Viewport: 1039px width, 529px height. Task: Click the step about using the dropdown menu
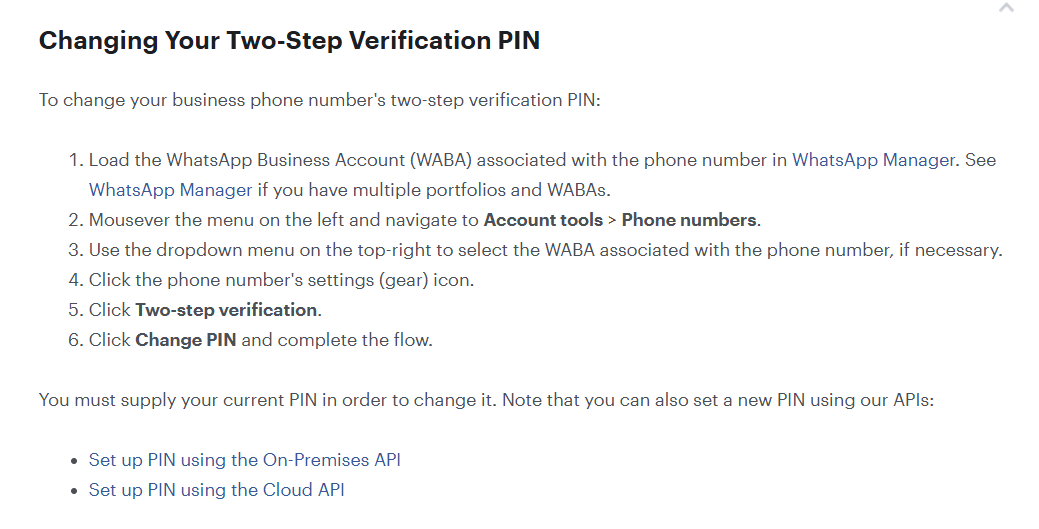coord(545,250)
